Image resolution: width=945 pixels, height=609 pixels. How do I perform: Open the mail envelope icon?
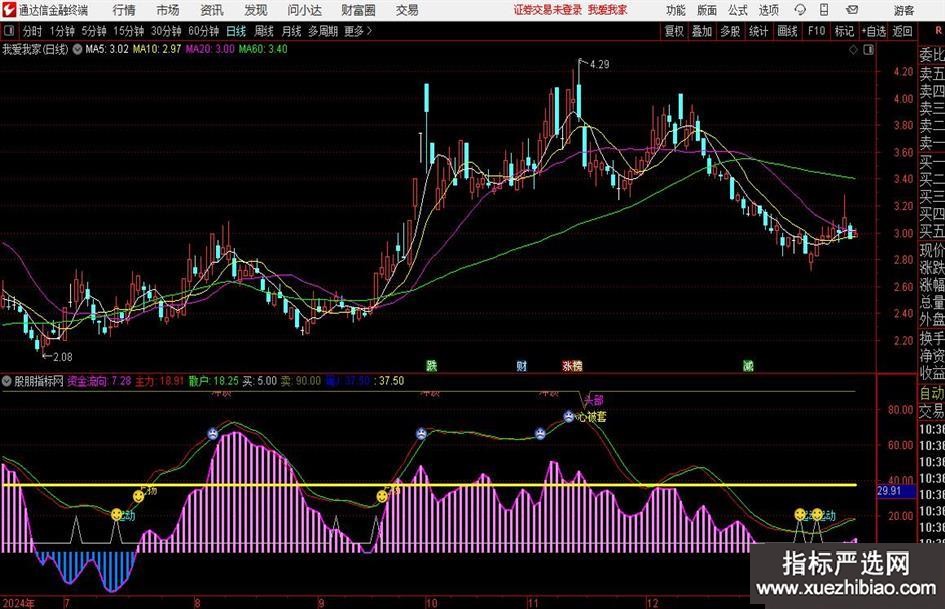click(x=852, y=10)
